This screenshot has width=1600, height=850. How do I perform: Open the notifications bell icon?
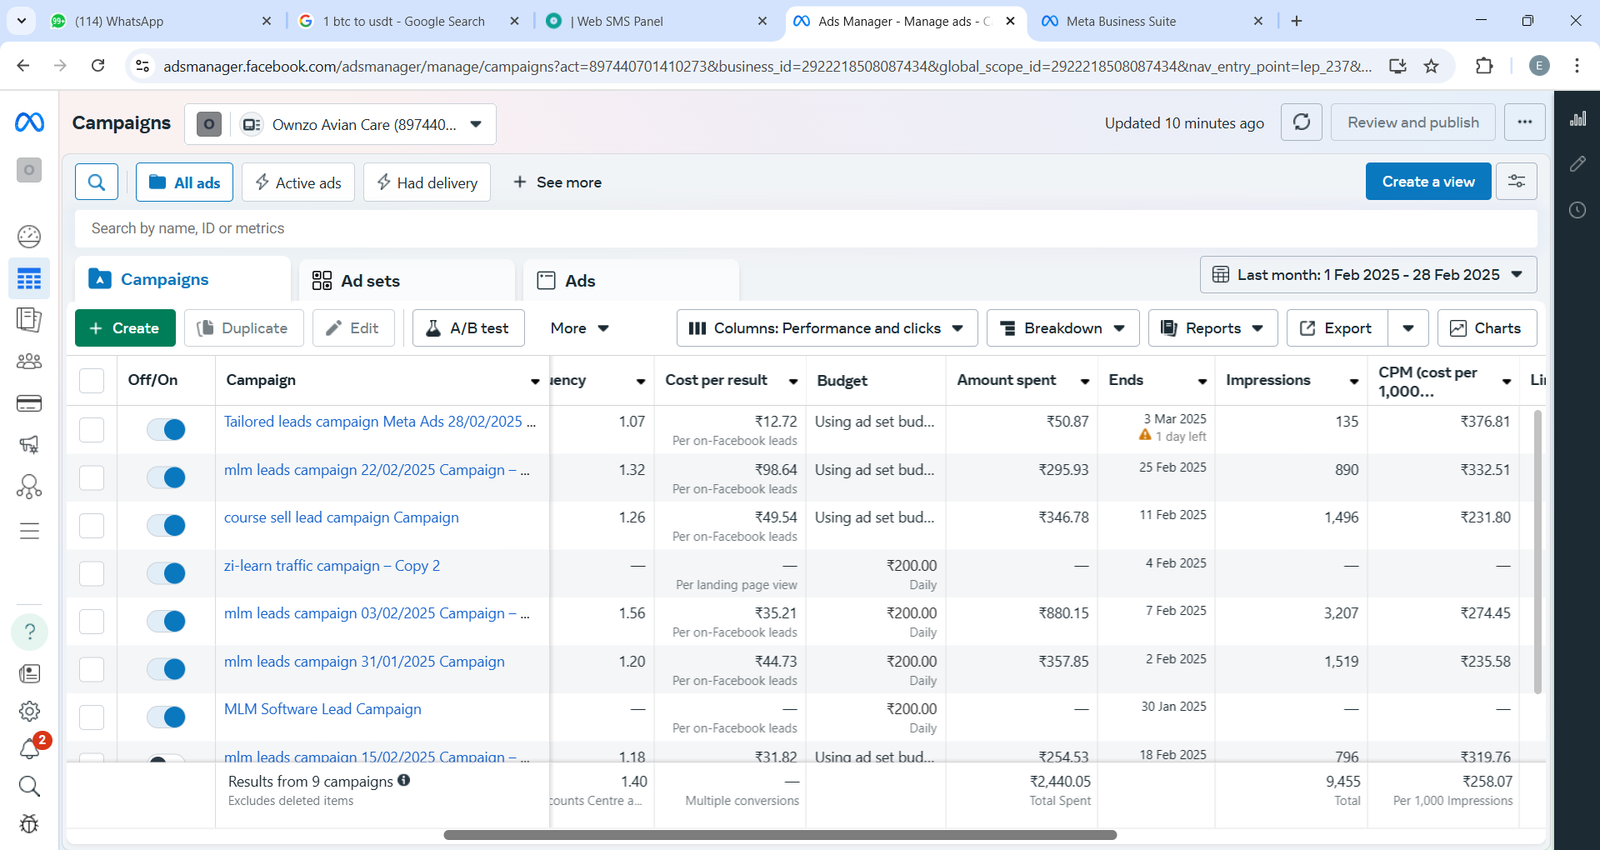pos(30,748)
